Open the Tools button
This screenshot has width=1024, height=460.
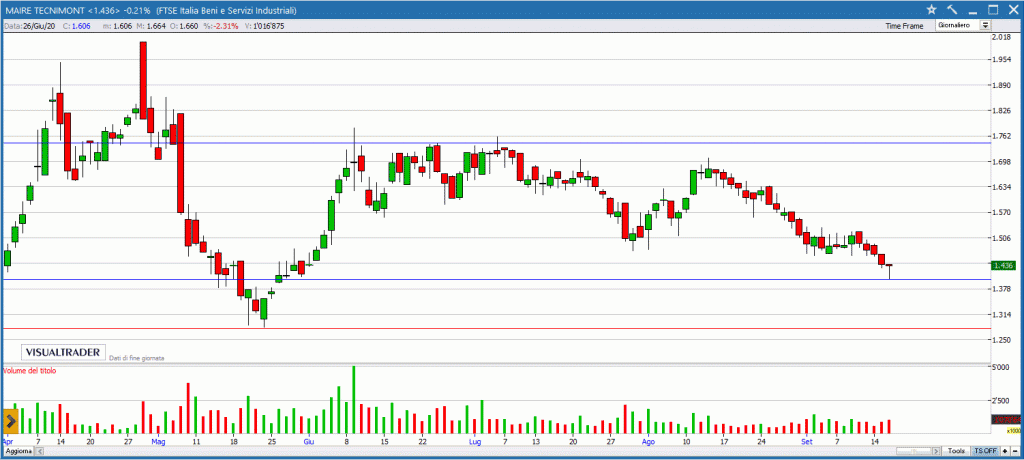coord(957,451)
